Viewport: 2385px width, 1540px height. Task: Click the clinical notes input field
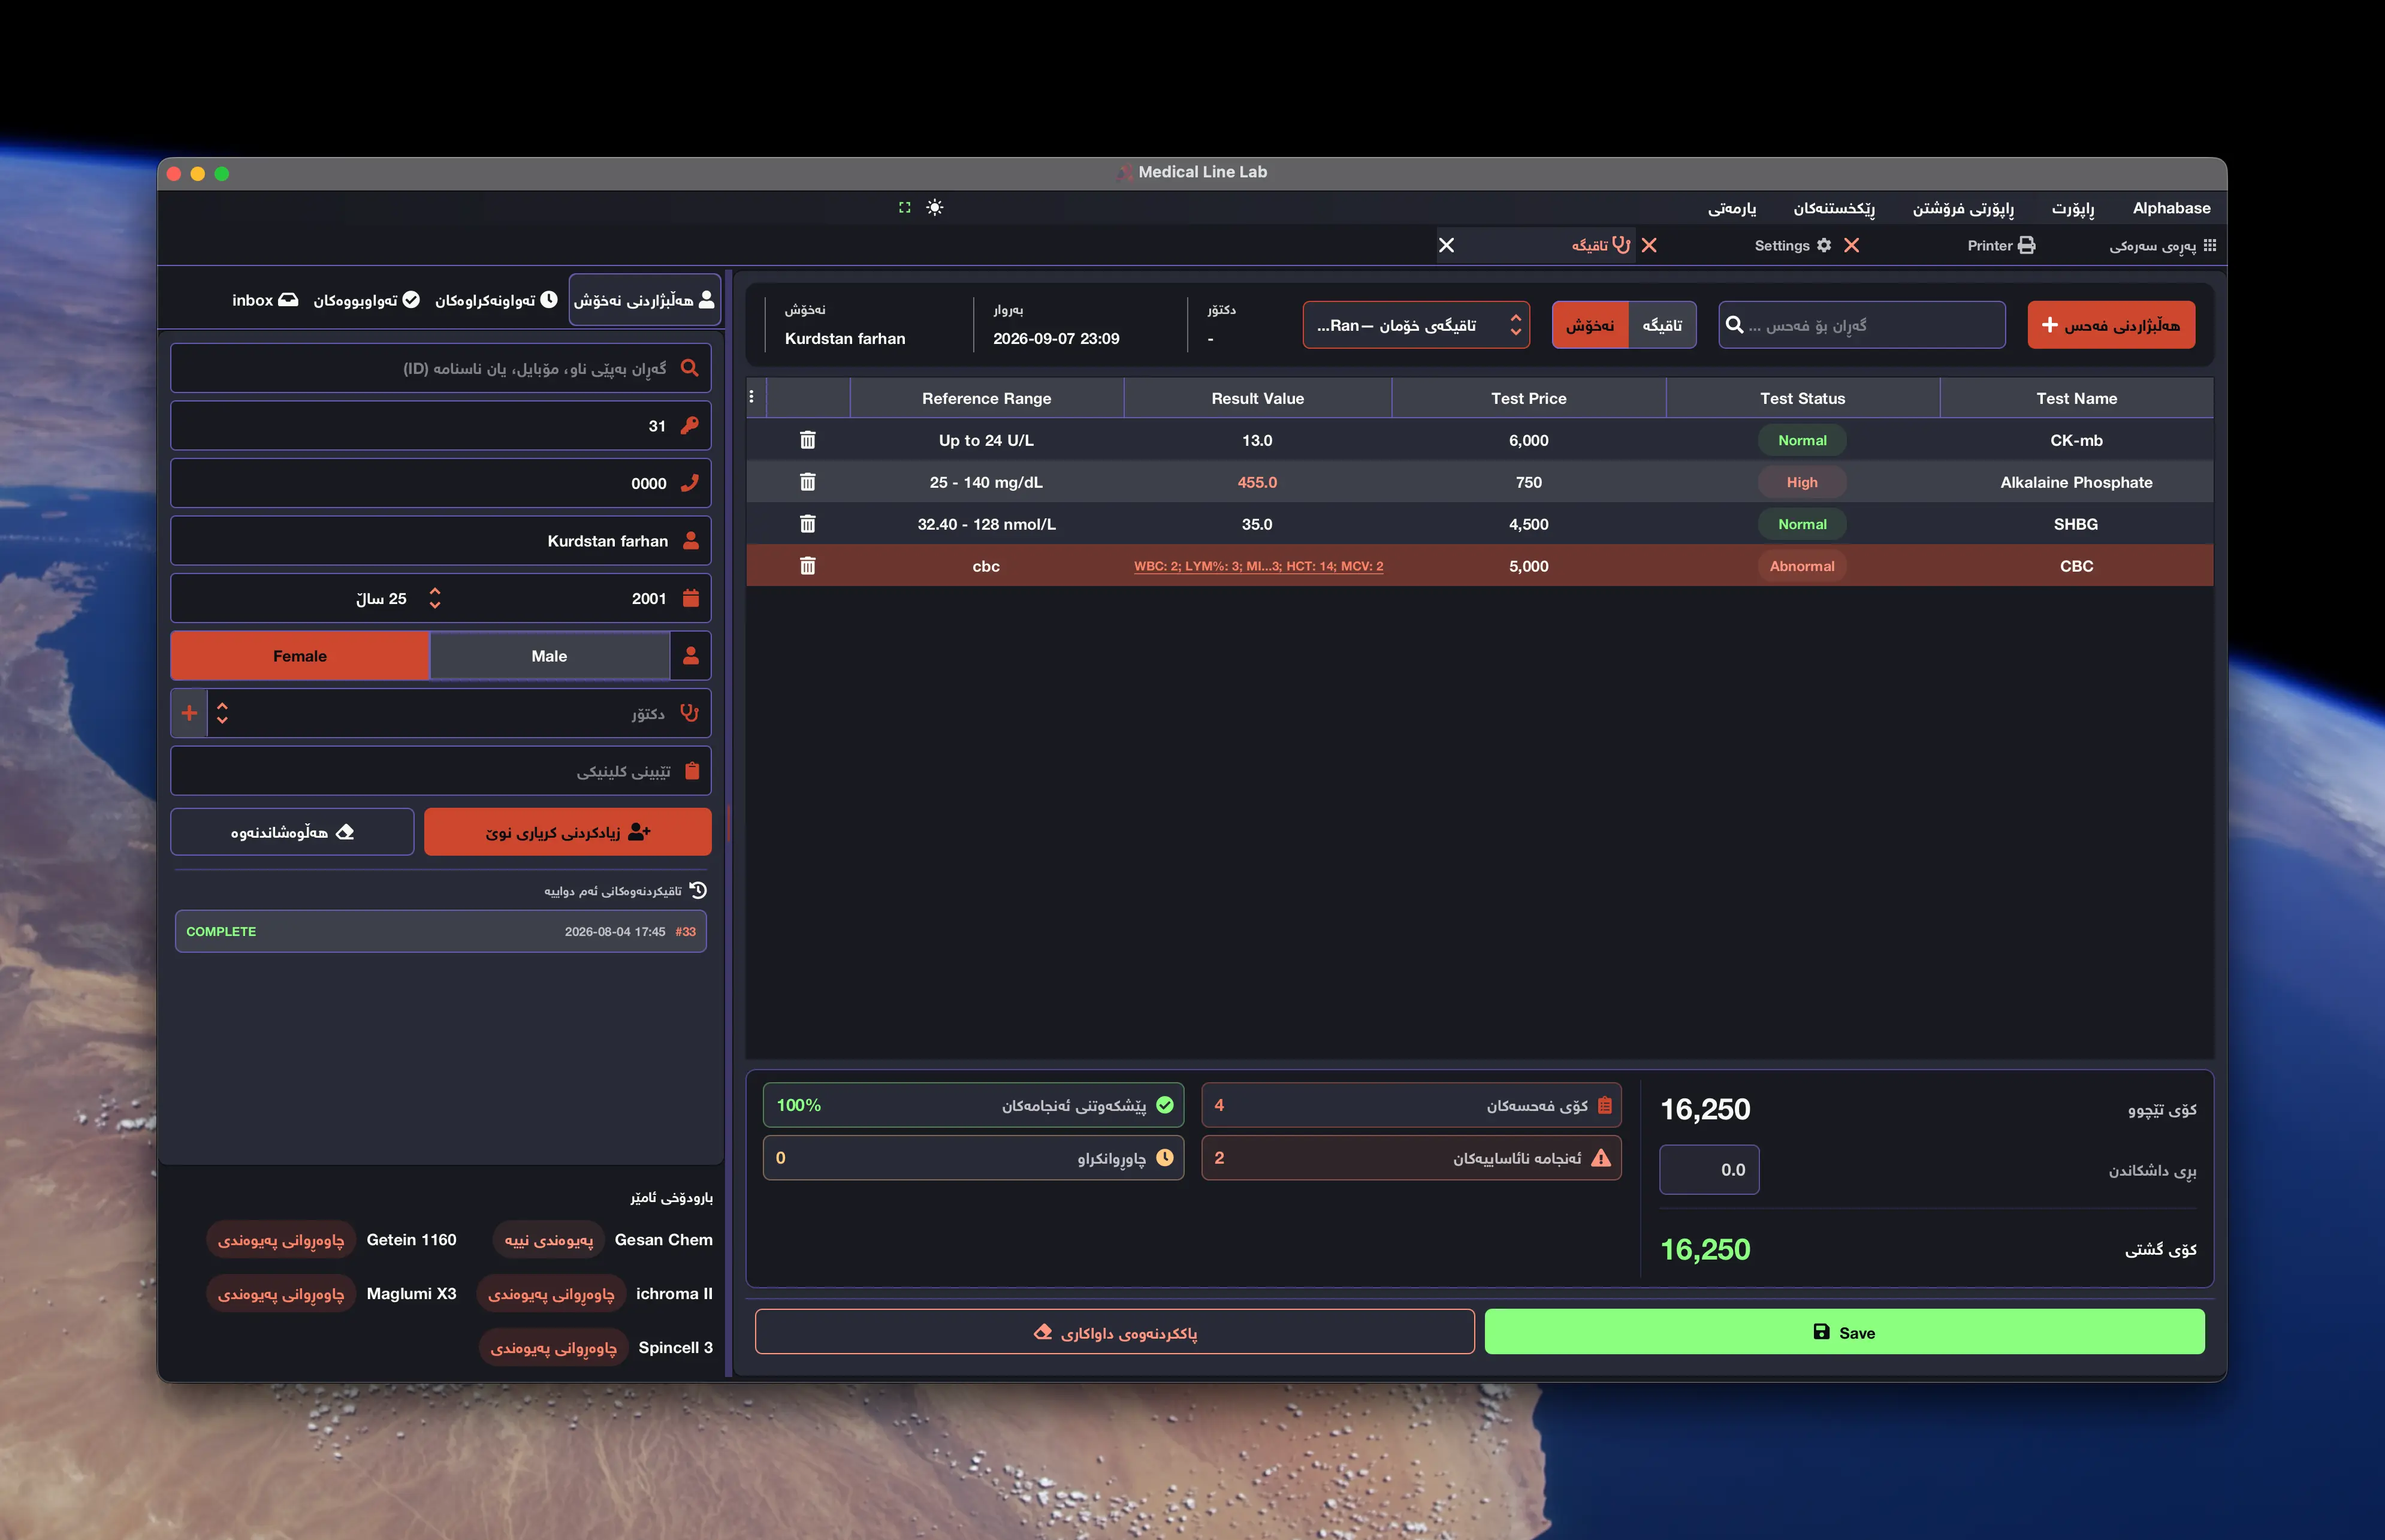[x=441, y=771]
